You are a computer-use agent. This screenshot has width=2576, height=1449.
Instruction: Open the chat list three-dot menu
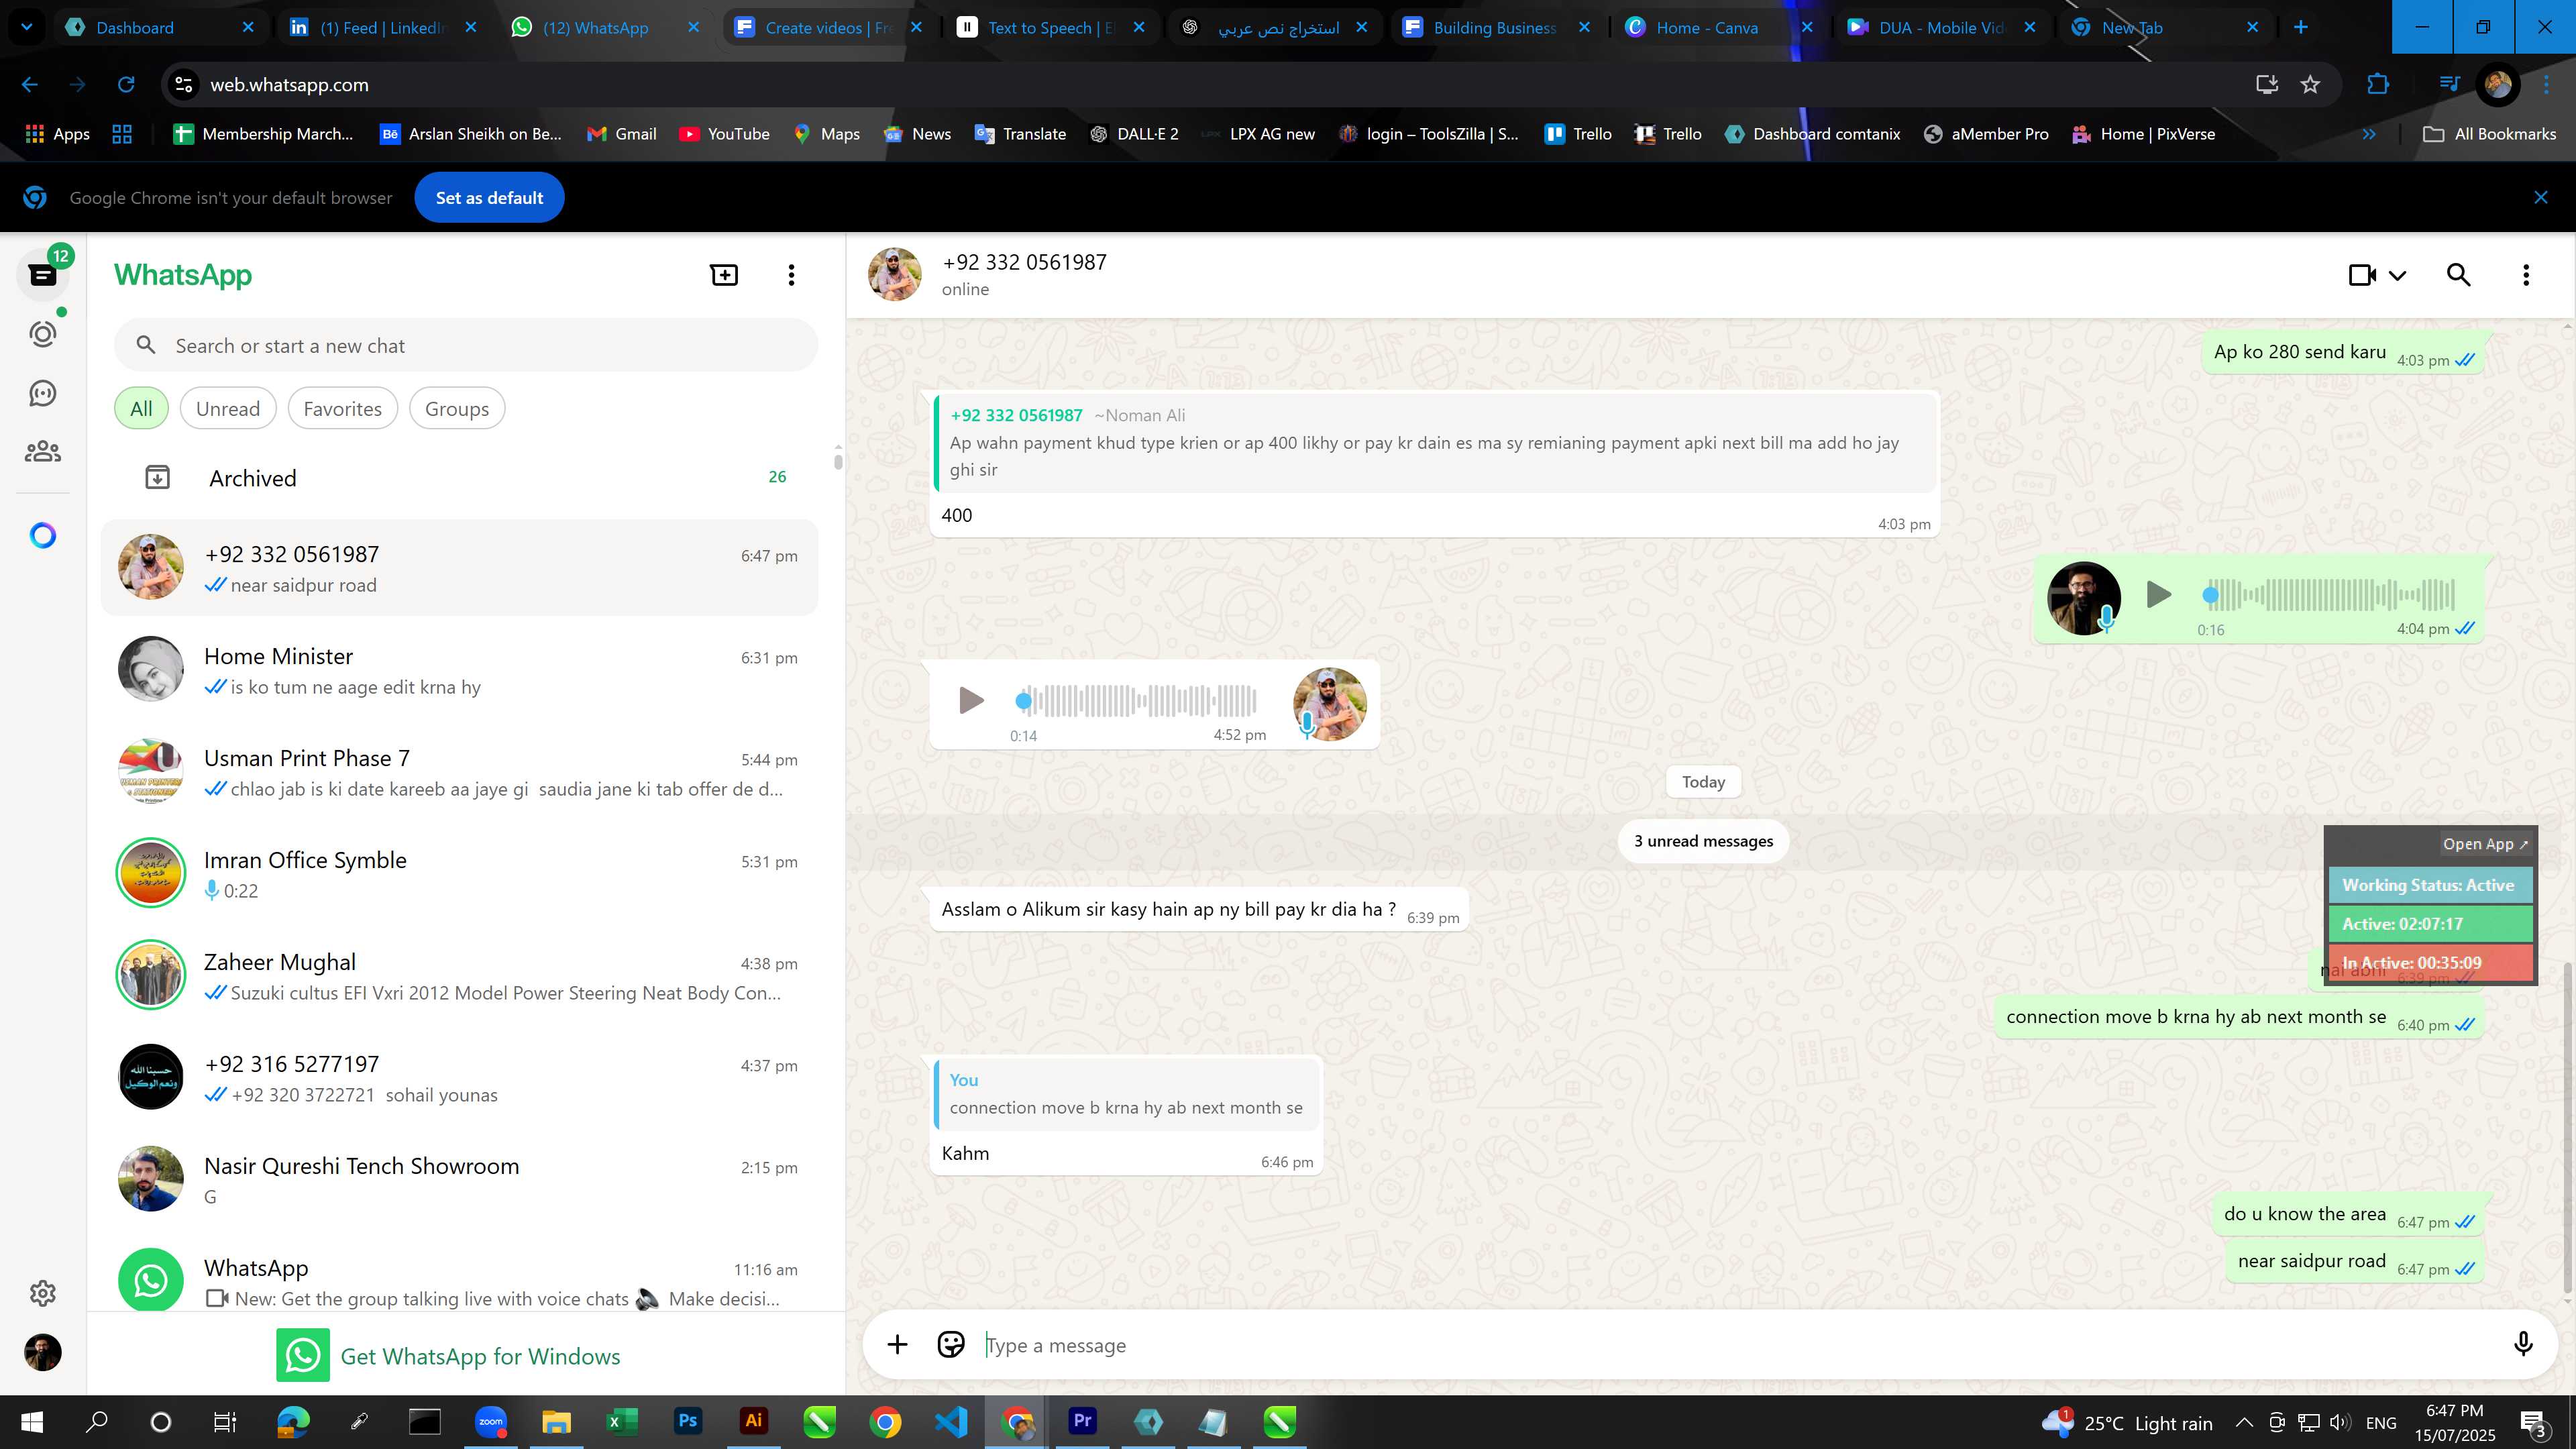[791, 275]
